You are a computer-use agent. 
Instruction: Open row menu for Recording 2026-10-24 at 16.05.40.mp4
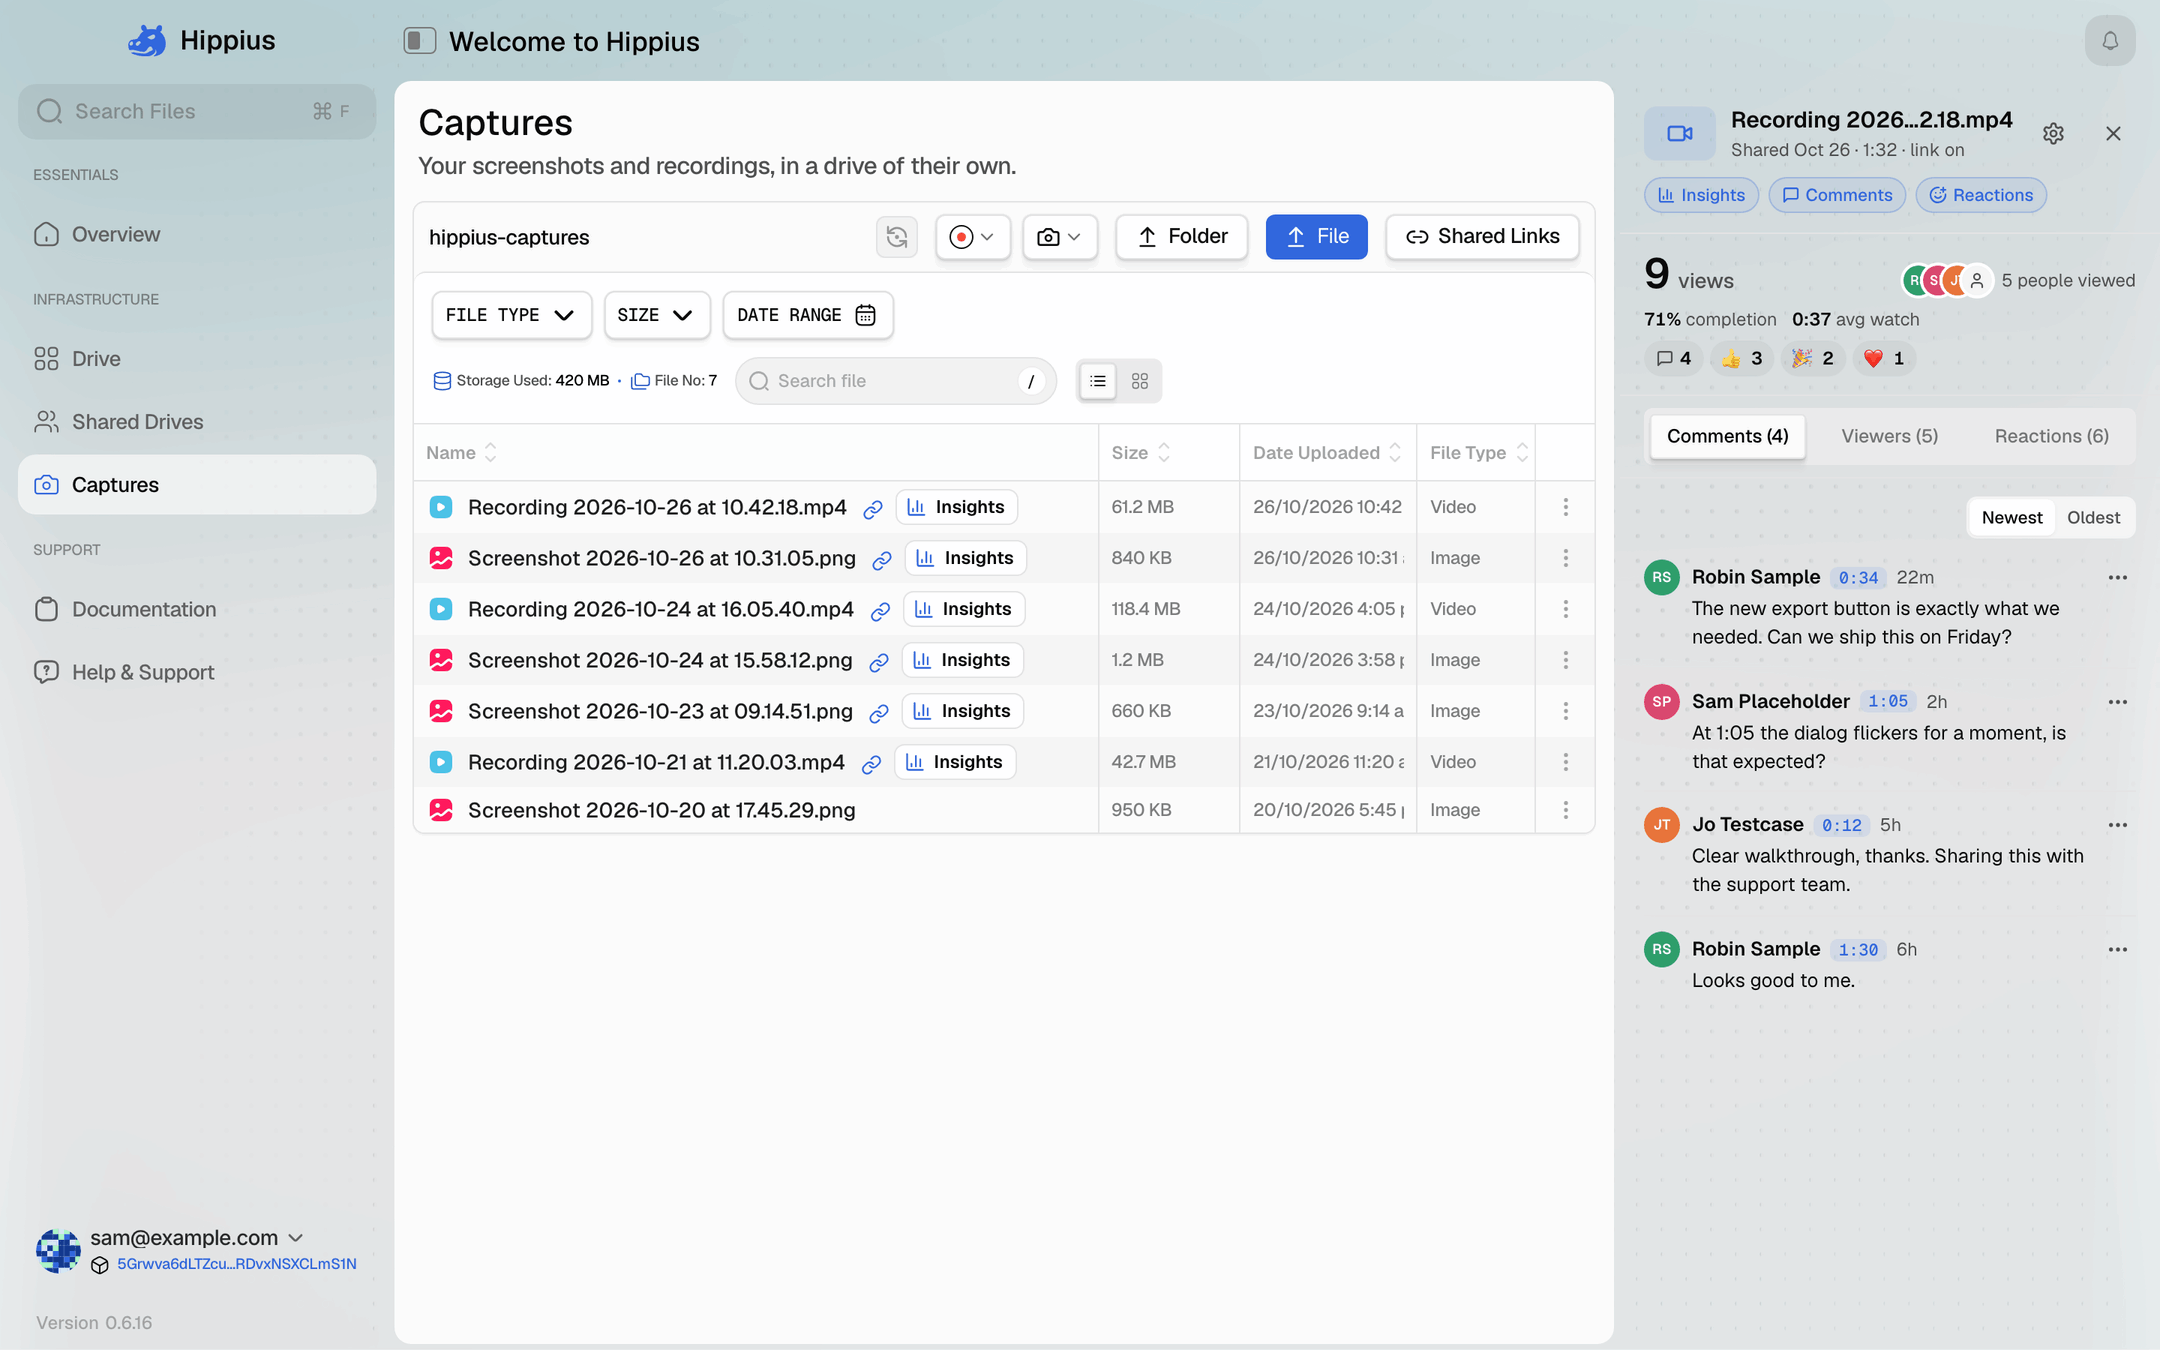pos(1566,609)
